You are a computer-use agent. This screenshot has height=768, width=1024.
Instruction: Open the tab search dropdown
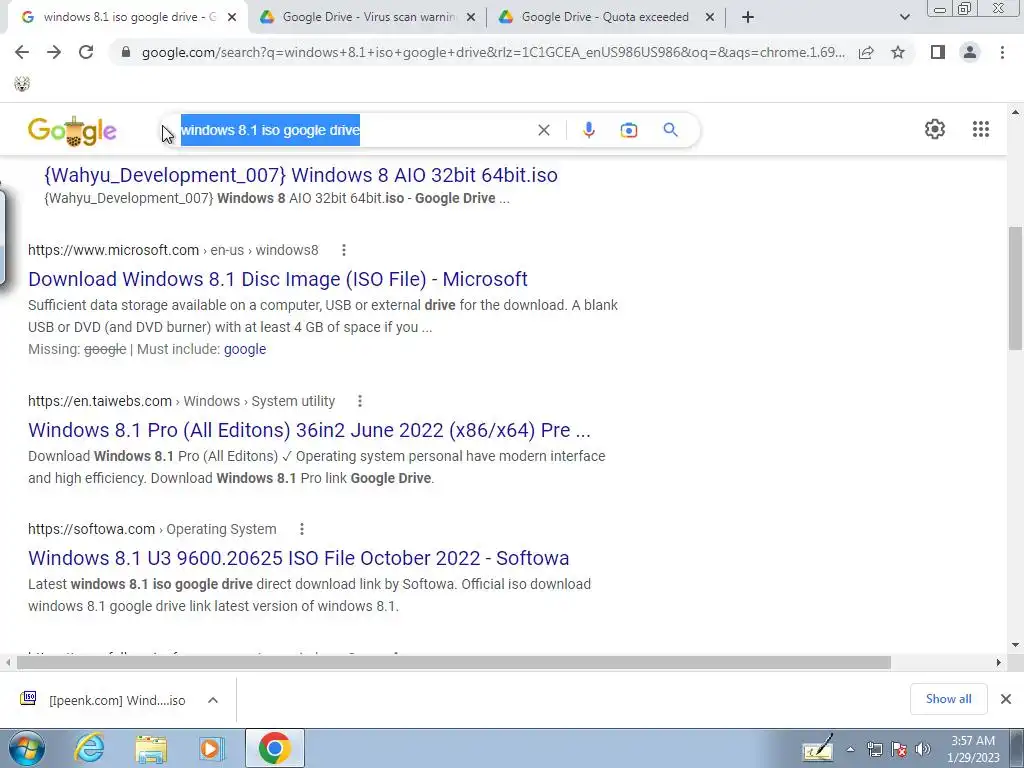[x=904, y=18]
